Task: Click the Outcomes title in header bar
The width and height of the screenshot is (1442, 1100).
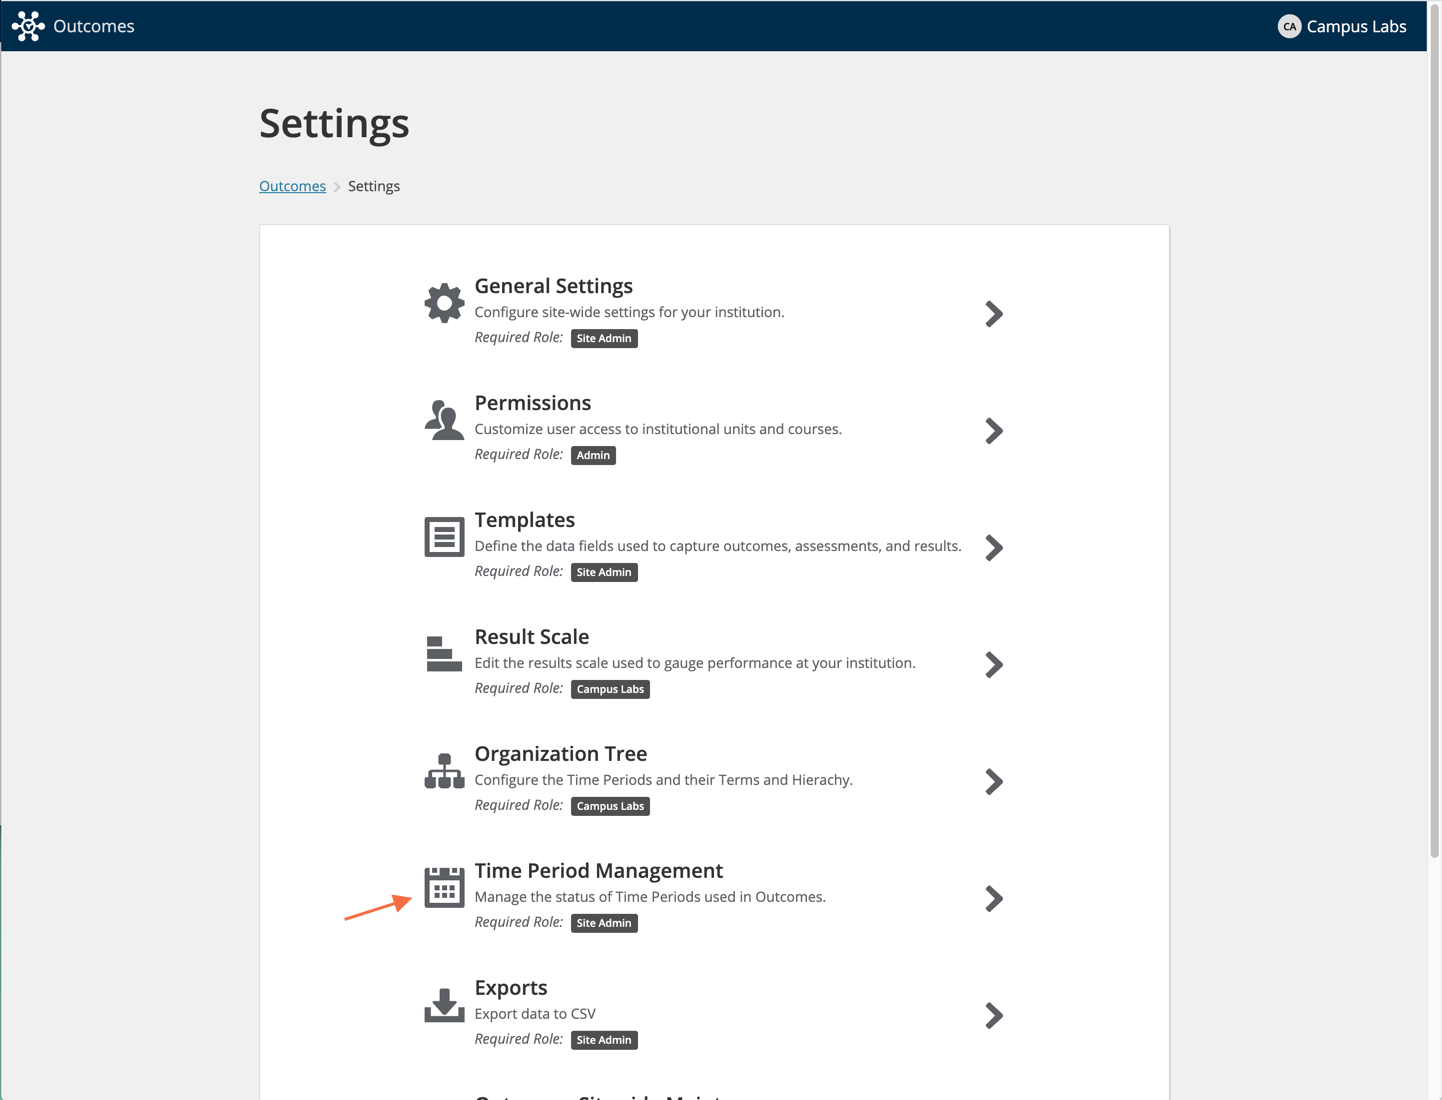Action: 94,27
